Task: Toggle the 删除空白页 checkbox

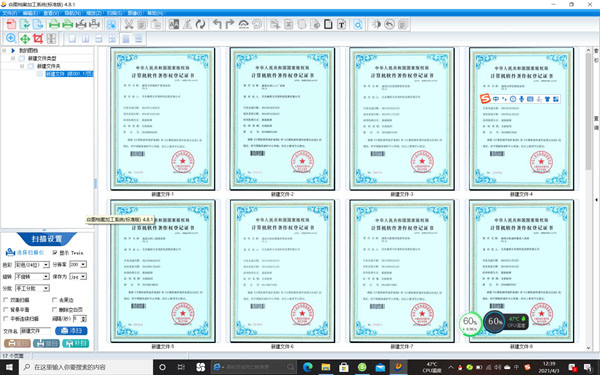Action: (x=54, y=310)
